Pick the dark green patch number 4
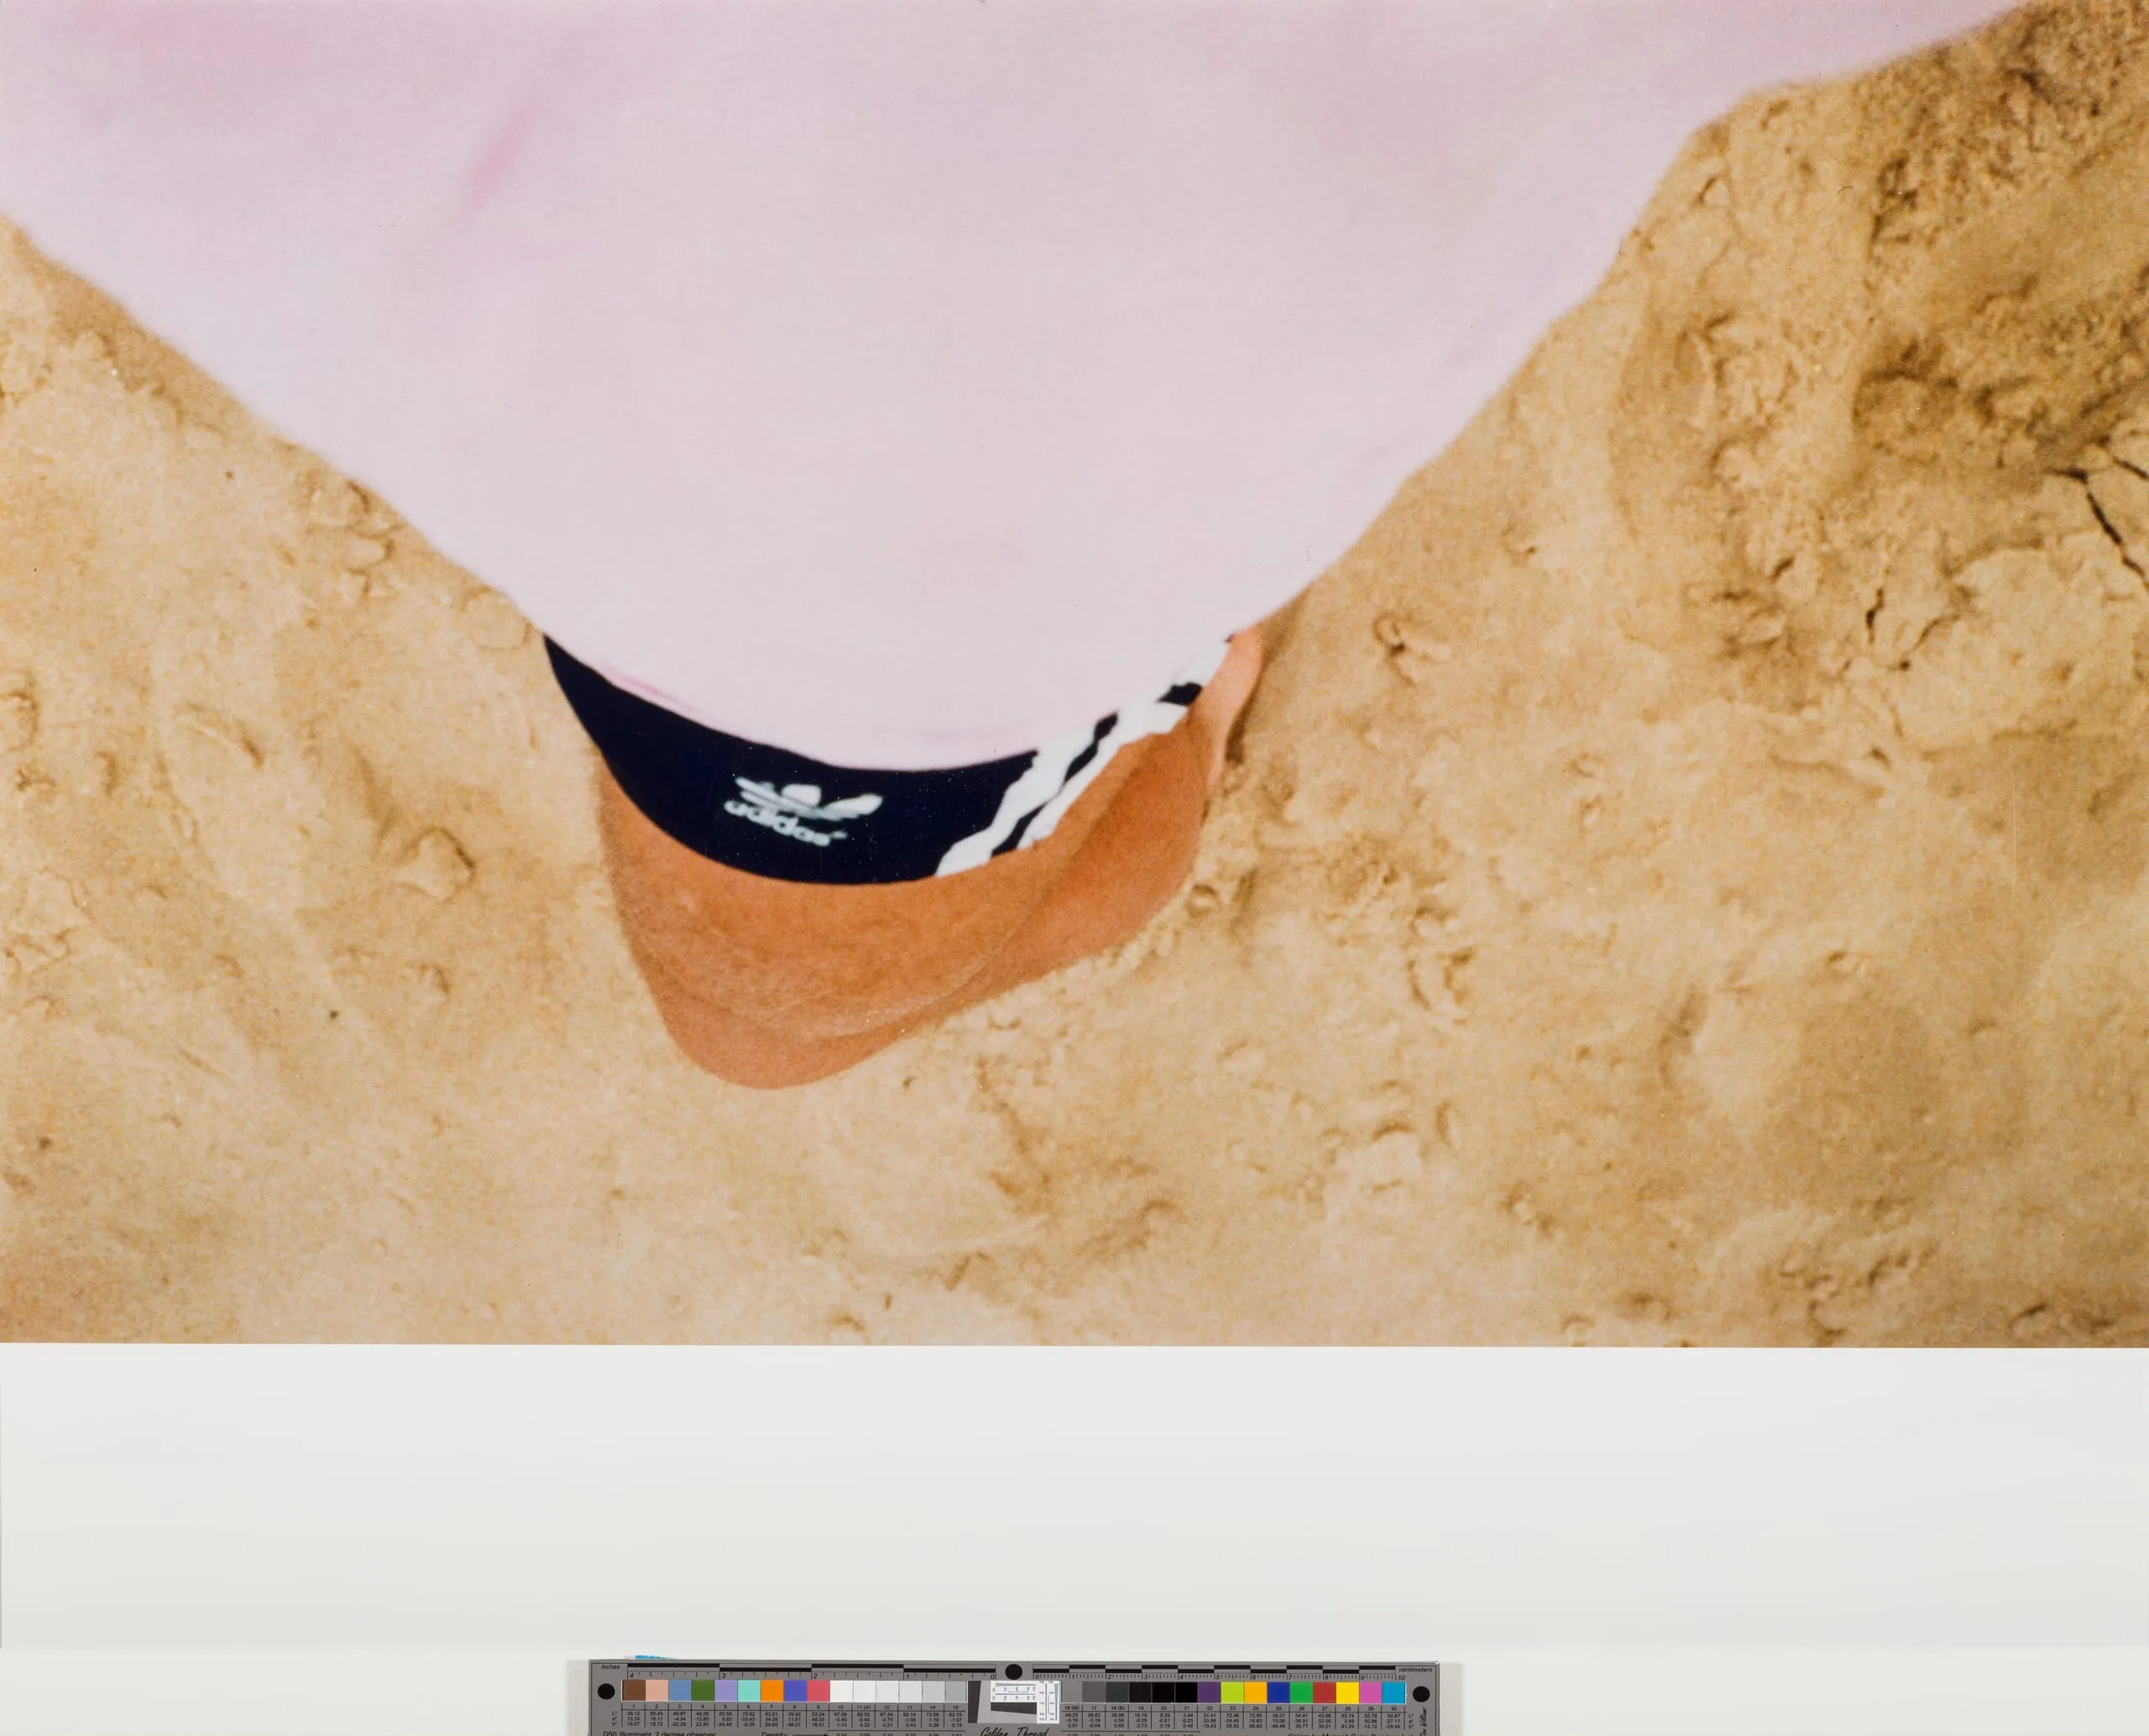Viewport: 2149px width, 1736px height. click(704, 1691)
